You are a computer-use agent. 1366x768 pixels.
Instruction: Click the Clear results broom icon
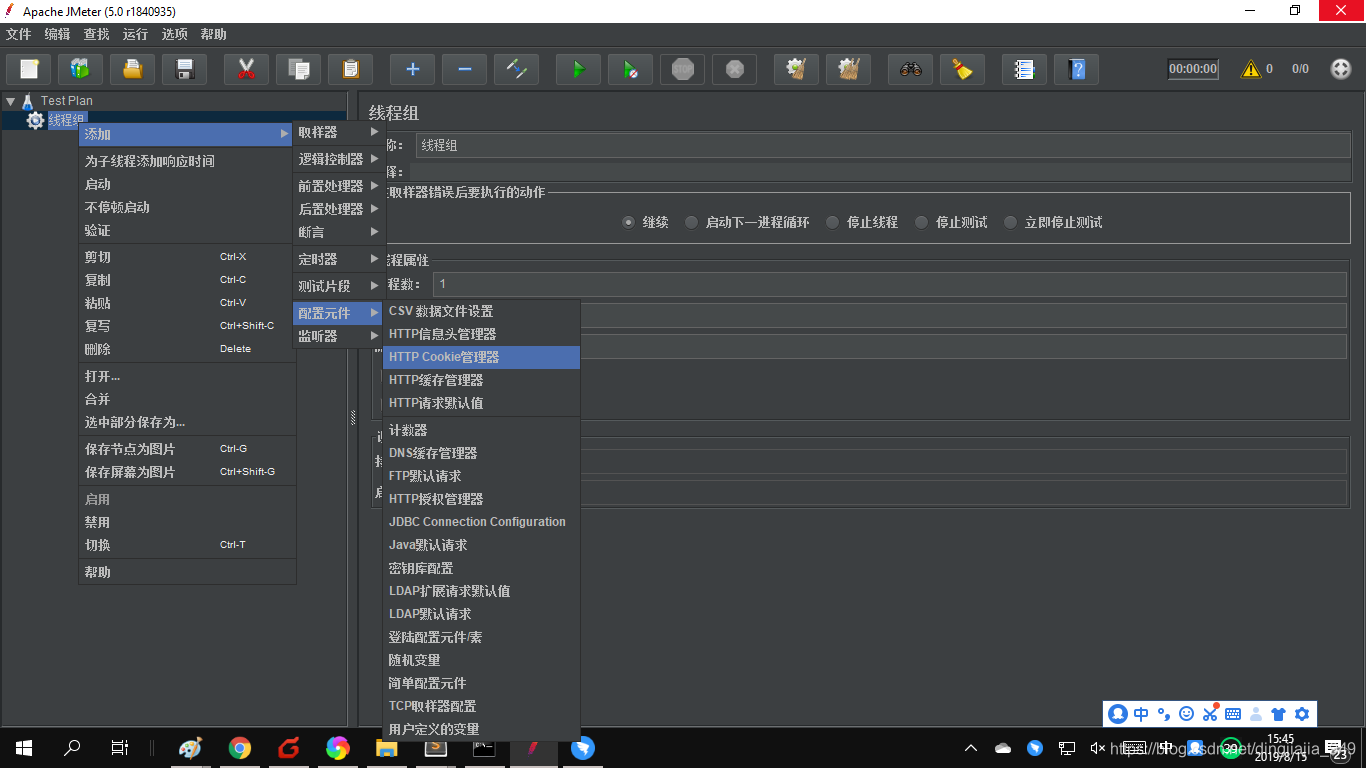796,69
